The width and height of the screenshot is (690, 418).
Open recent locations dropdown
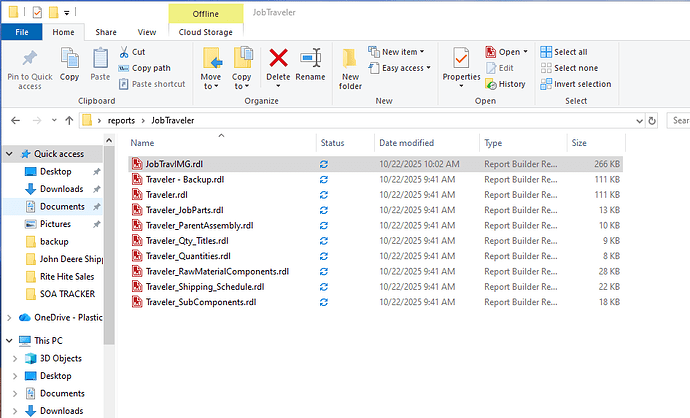(x=54, y=121)
